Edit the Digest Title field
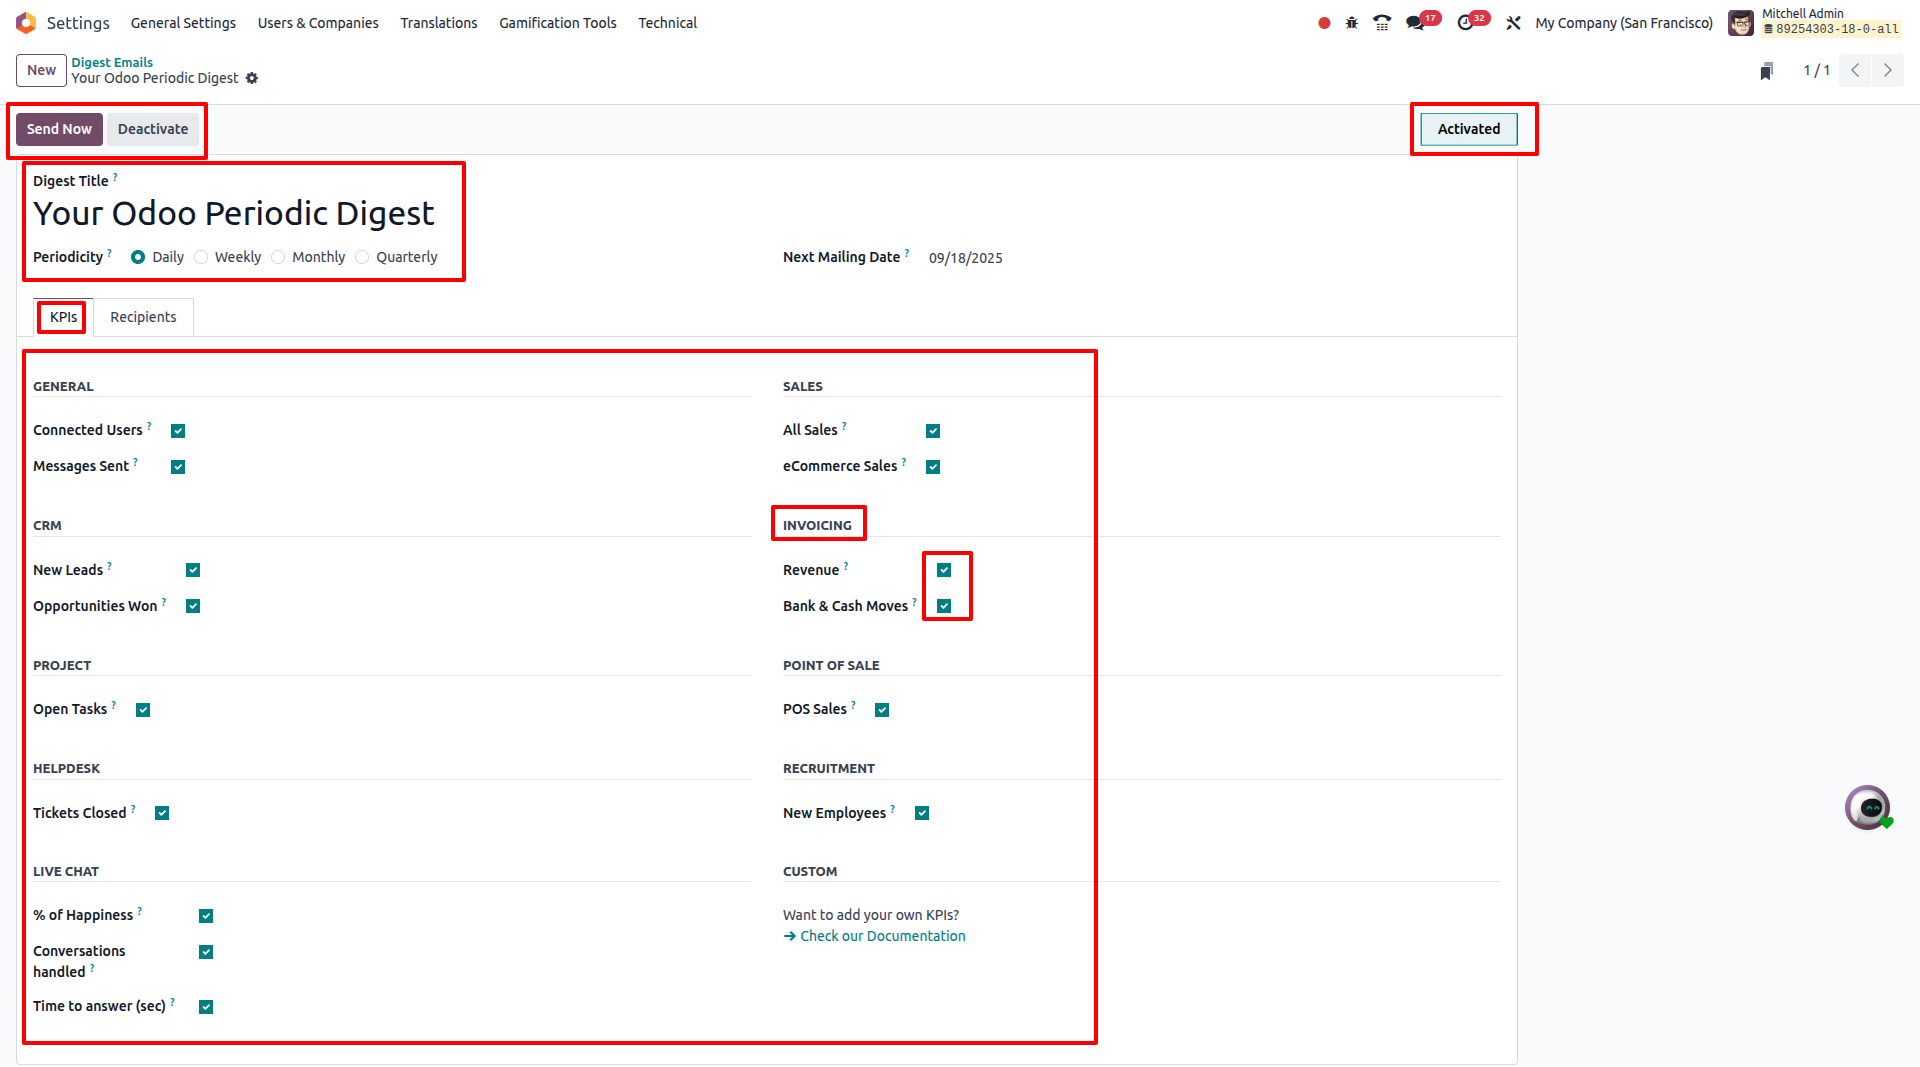The width and height of the screenshot is (1920, 1067). coord(234,214)
